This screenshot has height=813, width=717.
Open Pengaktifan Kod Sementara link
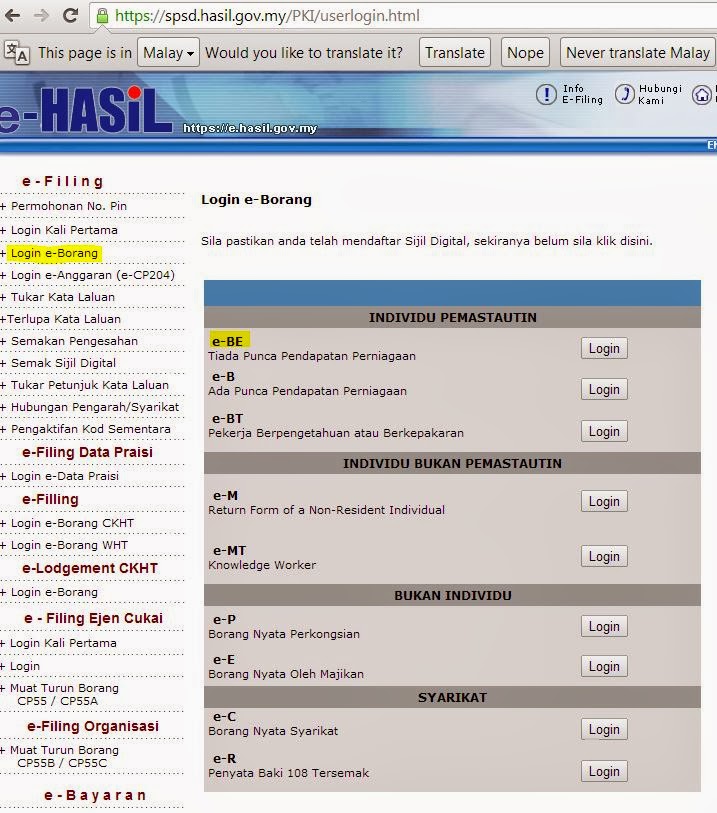click(91, 429)
